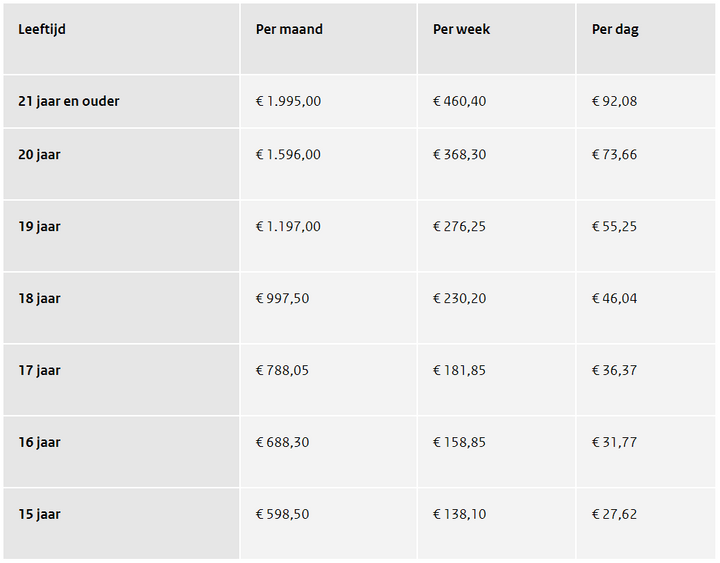Click the Per dag column header
Screen dimensions: 720x563
coord(615,29)
